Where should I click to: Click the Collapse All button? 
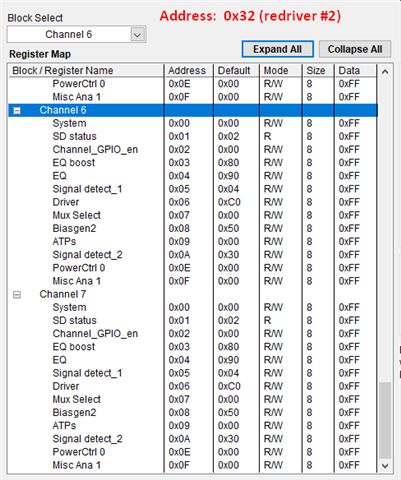tap(355, 49)
